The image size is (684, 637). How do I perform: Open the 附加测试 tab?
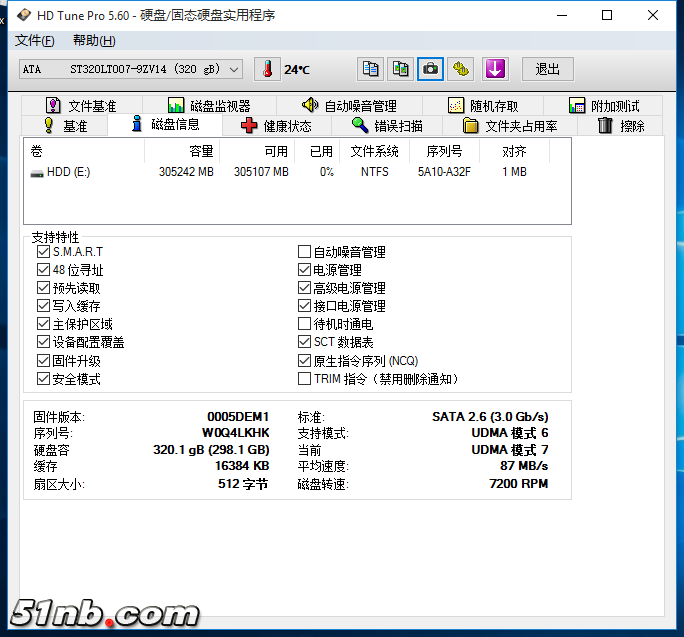(604, 106)
